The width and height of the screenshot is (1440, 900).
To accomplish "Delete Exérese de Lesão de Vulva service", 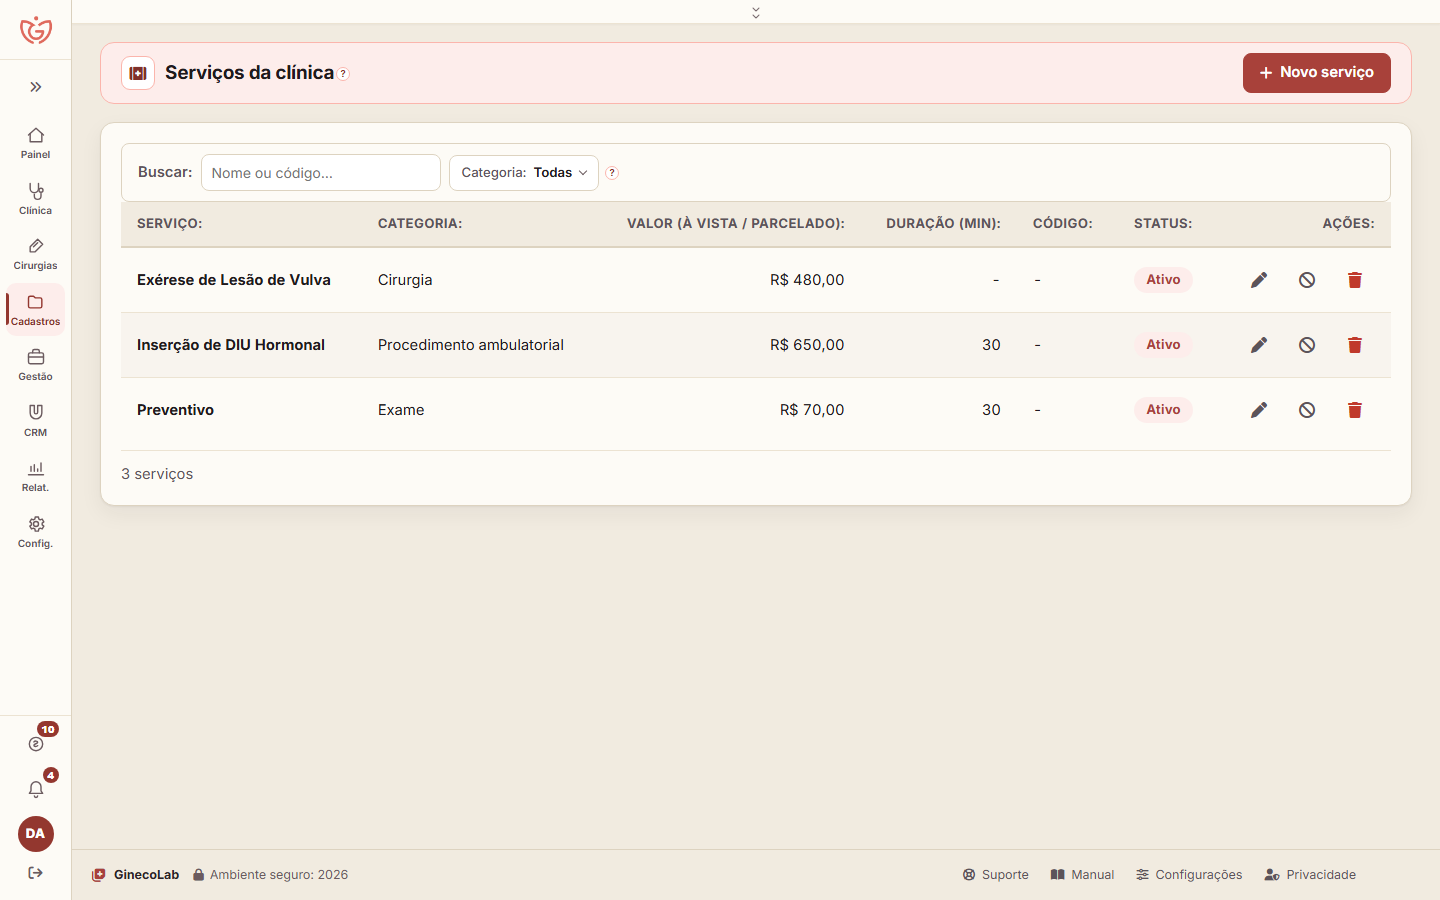I will 1355,280.
